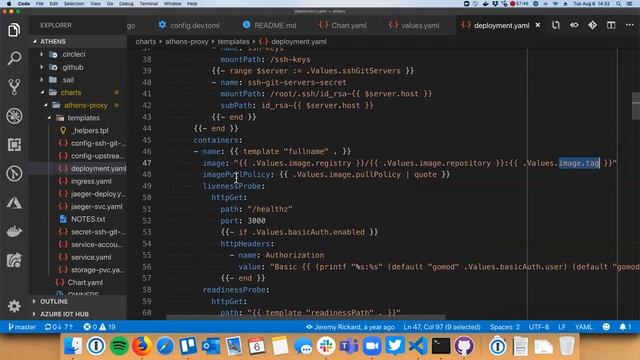This screenshot has height=360, width=640.
Task: Open the editor More Actions ellipsis
Action: (x=630, y=25)
